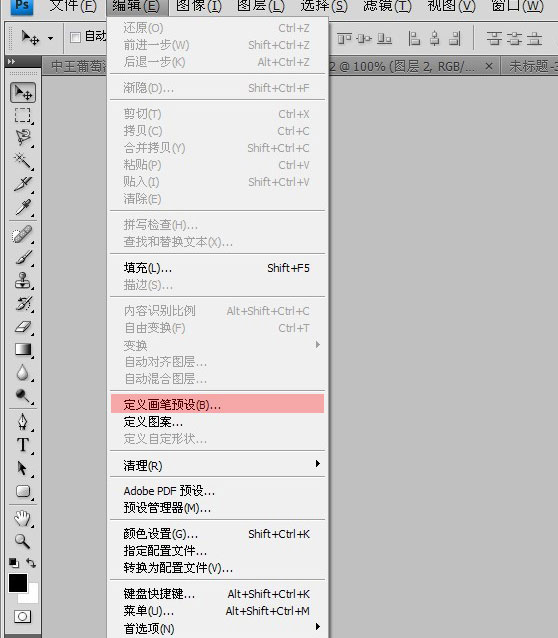Select the Eraser tool
Image resolution: width=558 pixels, height=638 pixels.
[23, 326]
